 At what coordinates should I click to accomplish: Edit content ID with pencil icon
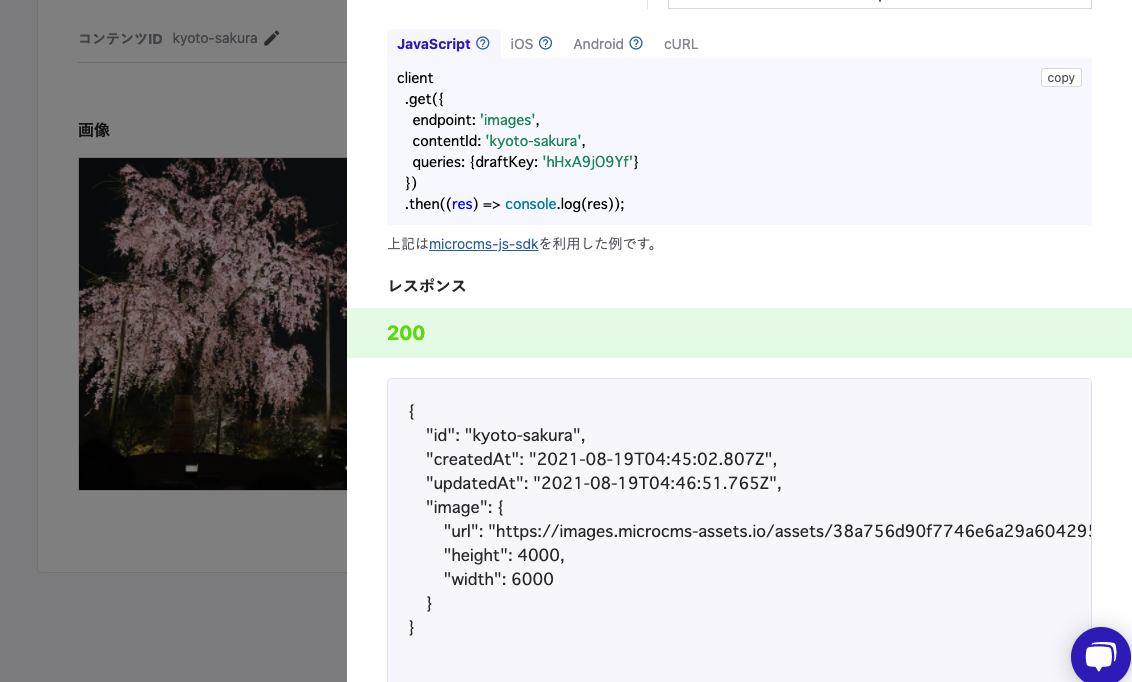click(271, 38)
